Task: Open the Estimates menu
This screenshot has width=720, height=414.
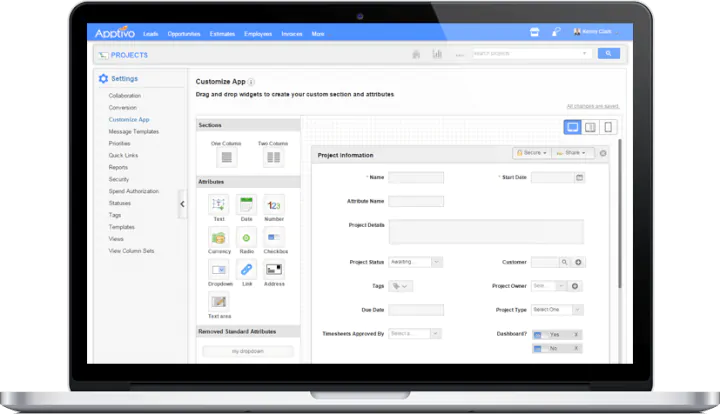Action: click(x=222, y=34)
